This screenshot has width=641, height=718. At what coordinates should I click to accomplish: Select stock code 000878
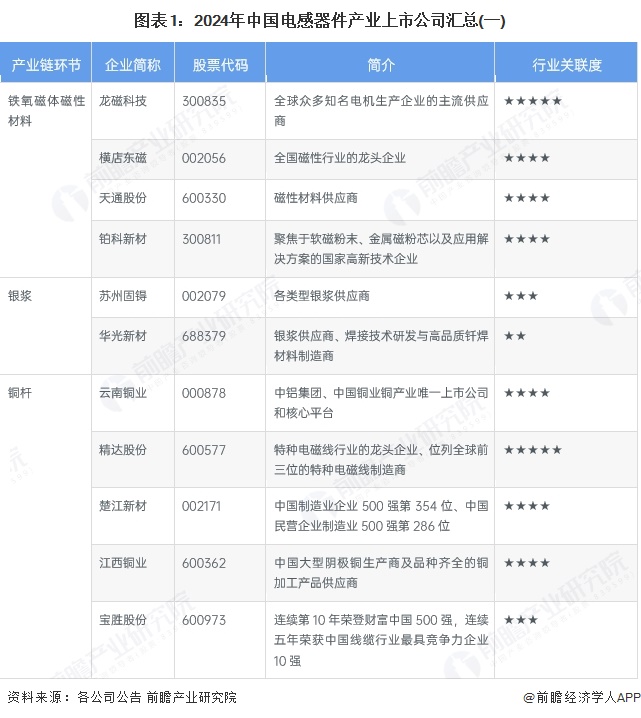(204, 393)
